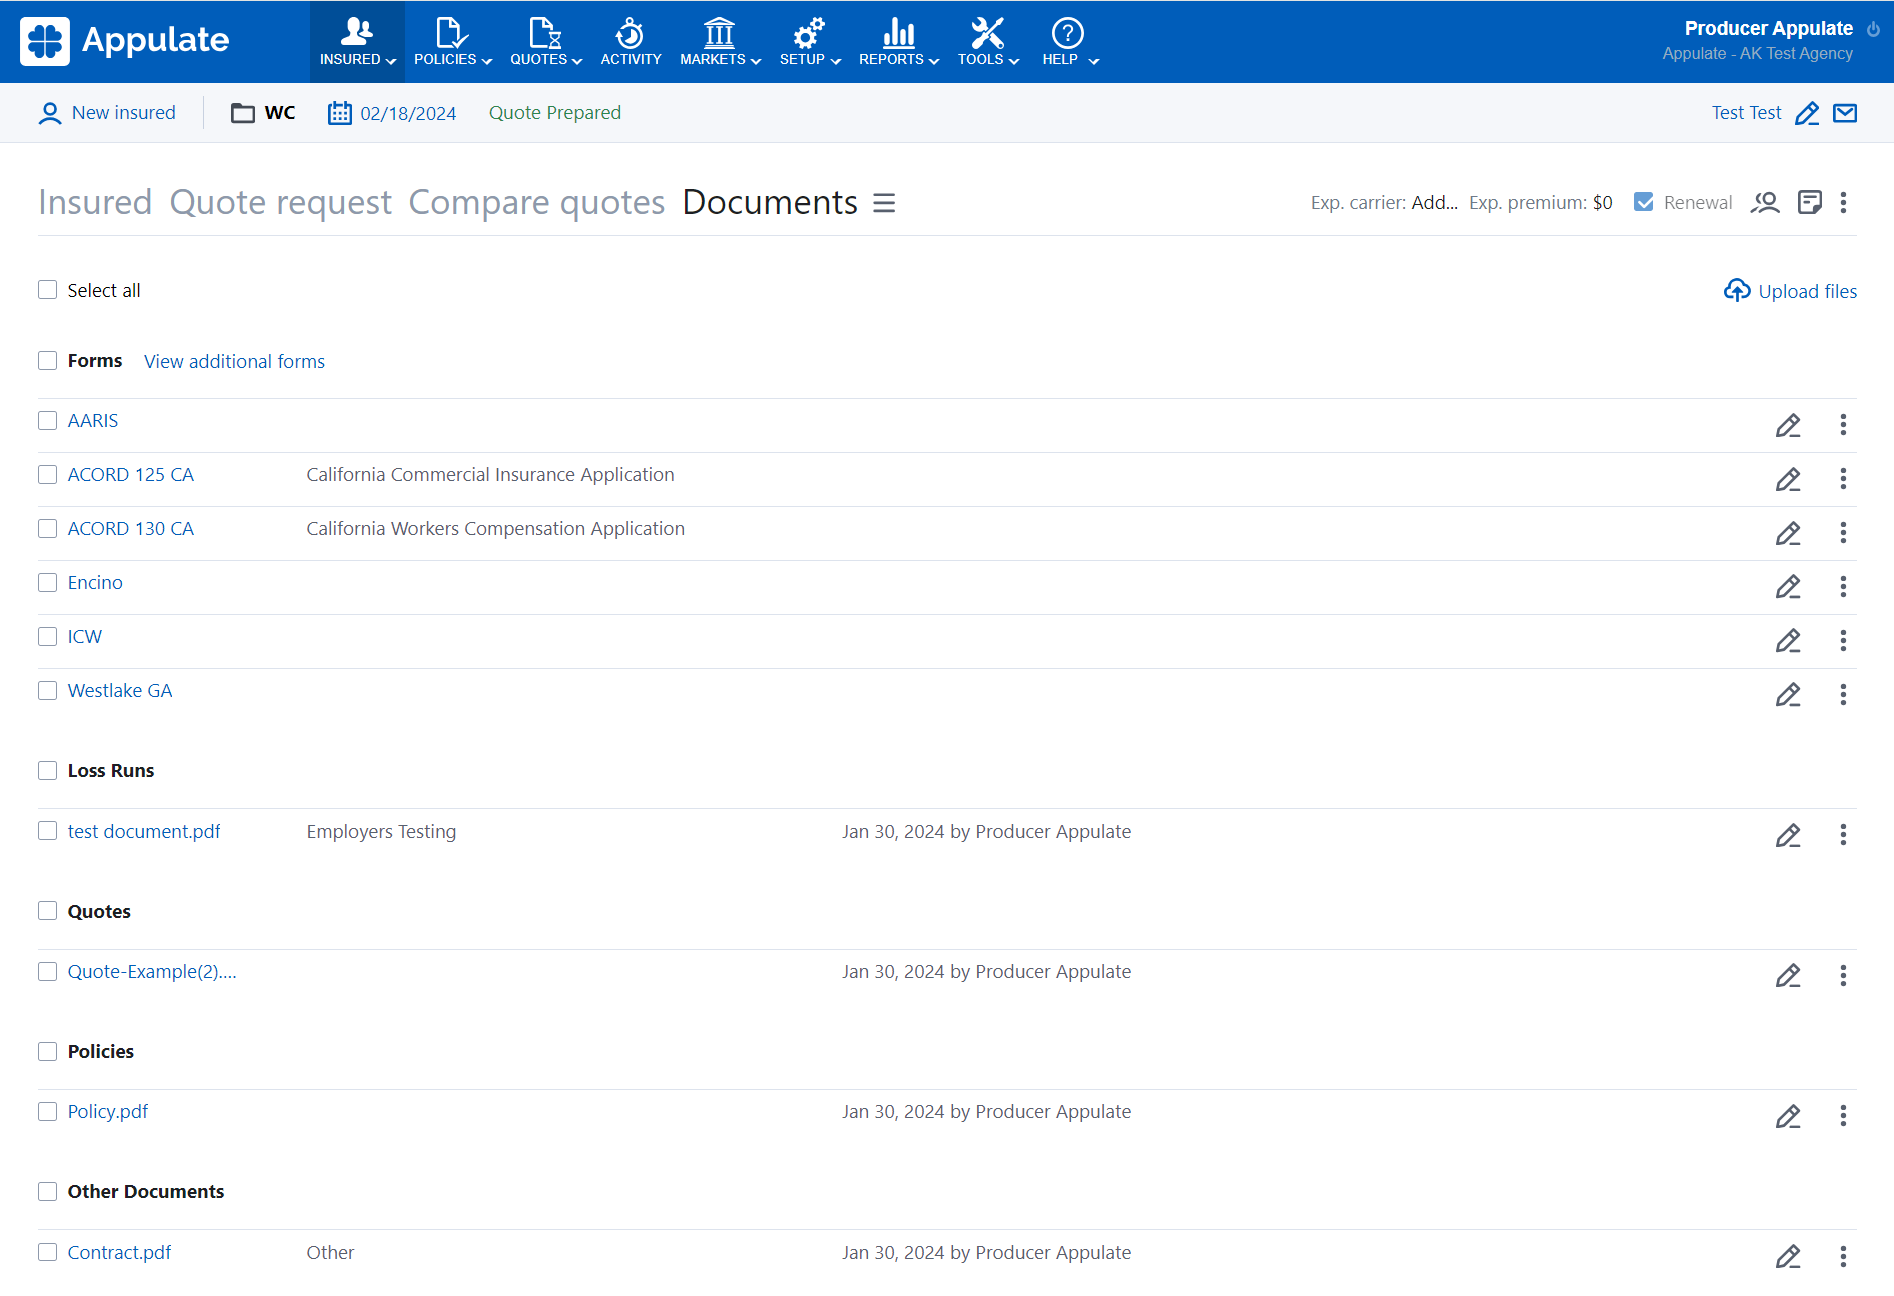Edit the Test Test contact pencil icon
This screenshot has width=1894, height=1296.
pyautogui.click(x=1807, y=113)
